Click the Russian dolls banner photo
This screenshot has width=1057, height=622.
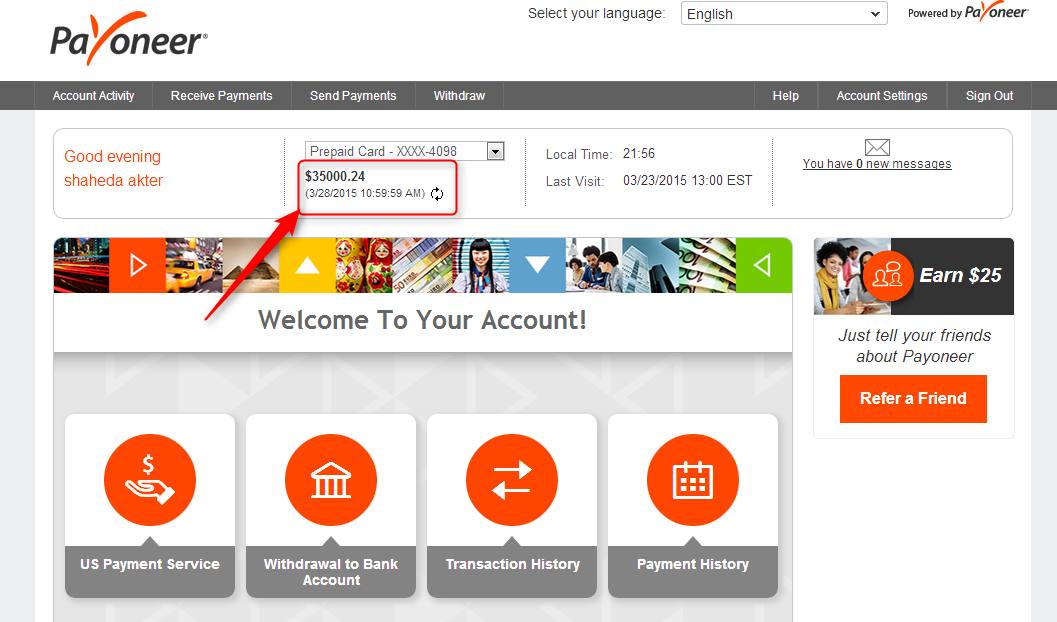[363, 265]
